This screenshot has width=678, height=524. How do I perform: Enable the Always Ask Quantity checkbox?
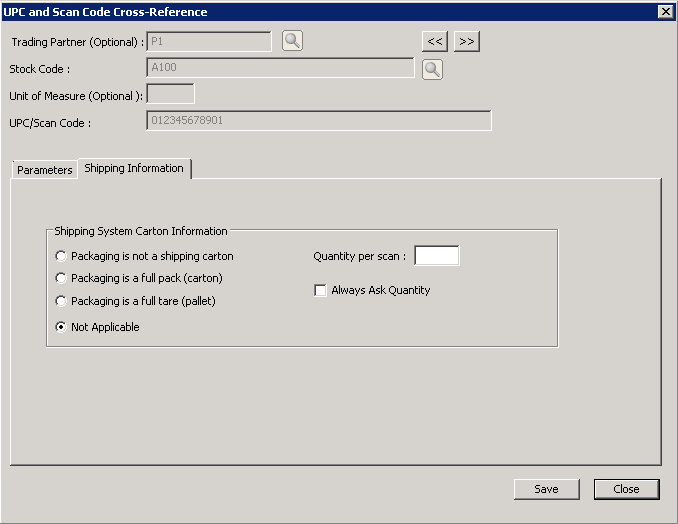[x=320, y=290]
